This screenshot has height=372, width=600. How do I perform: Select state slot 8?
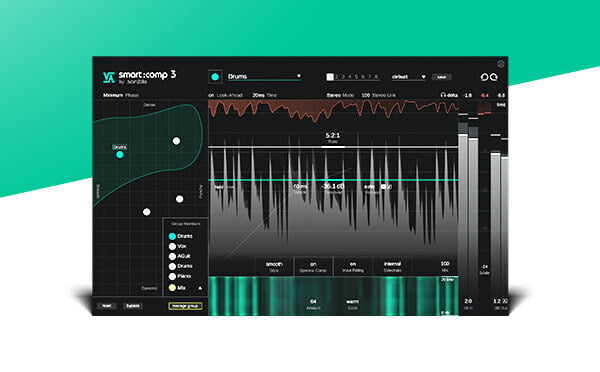(376, 77)
